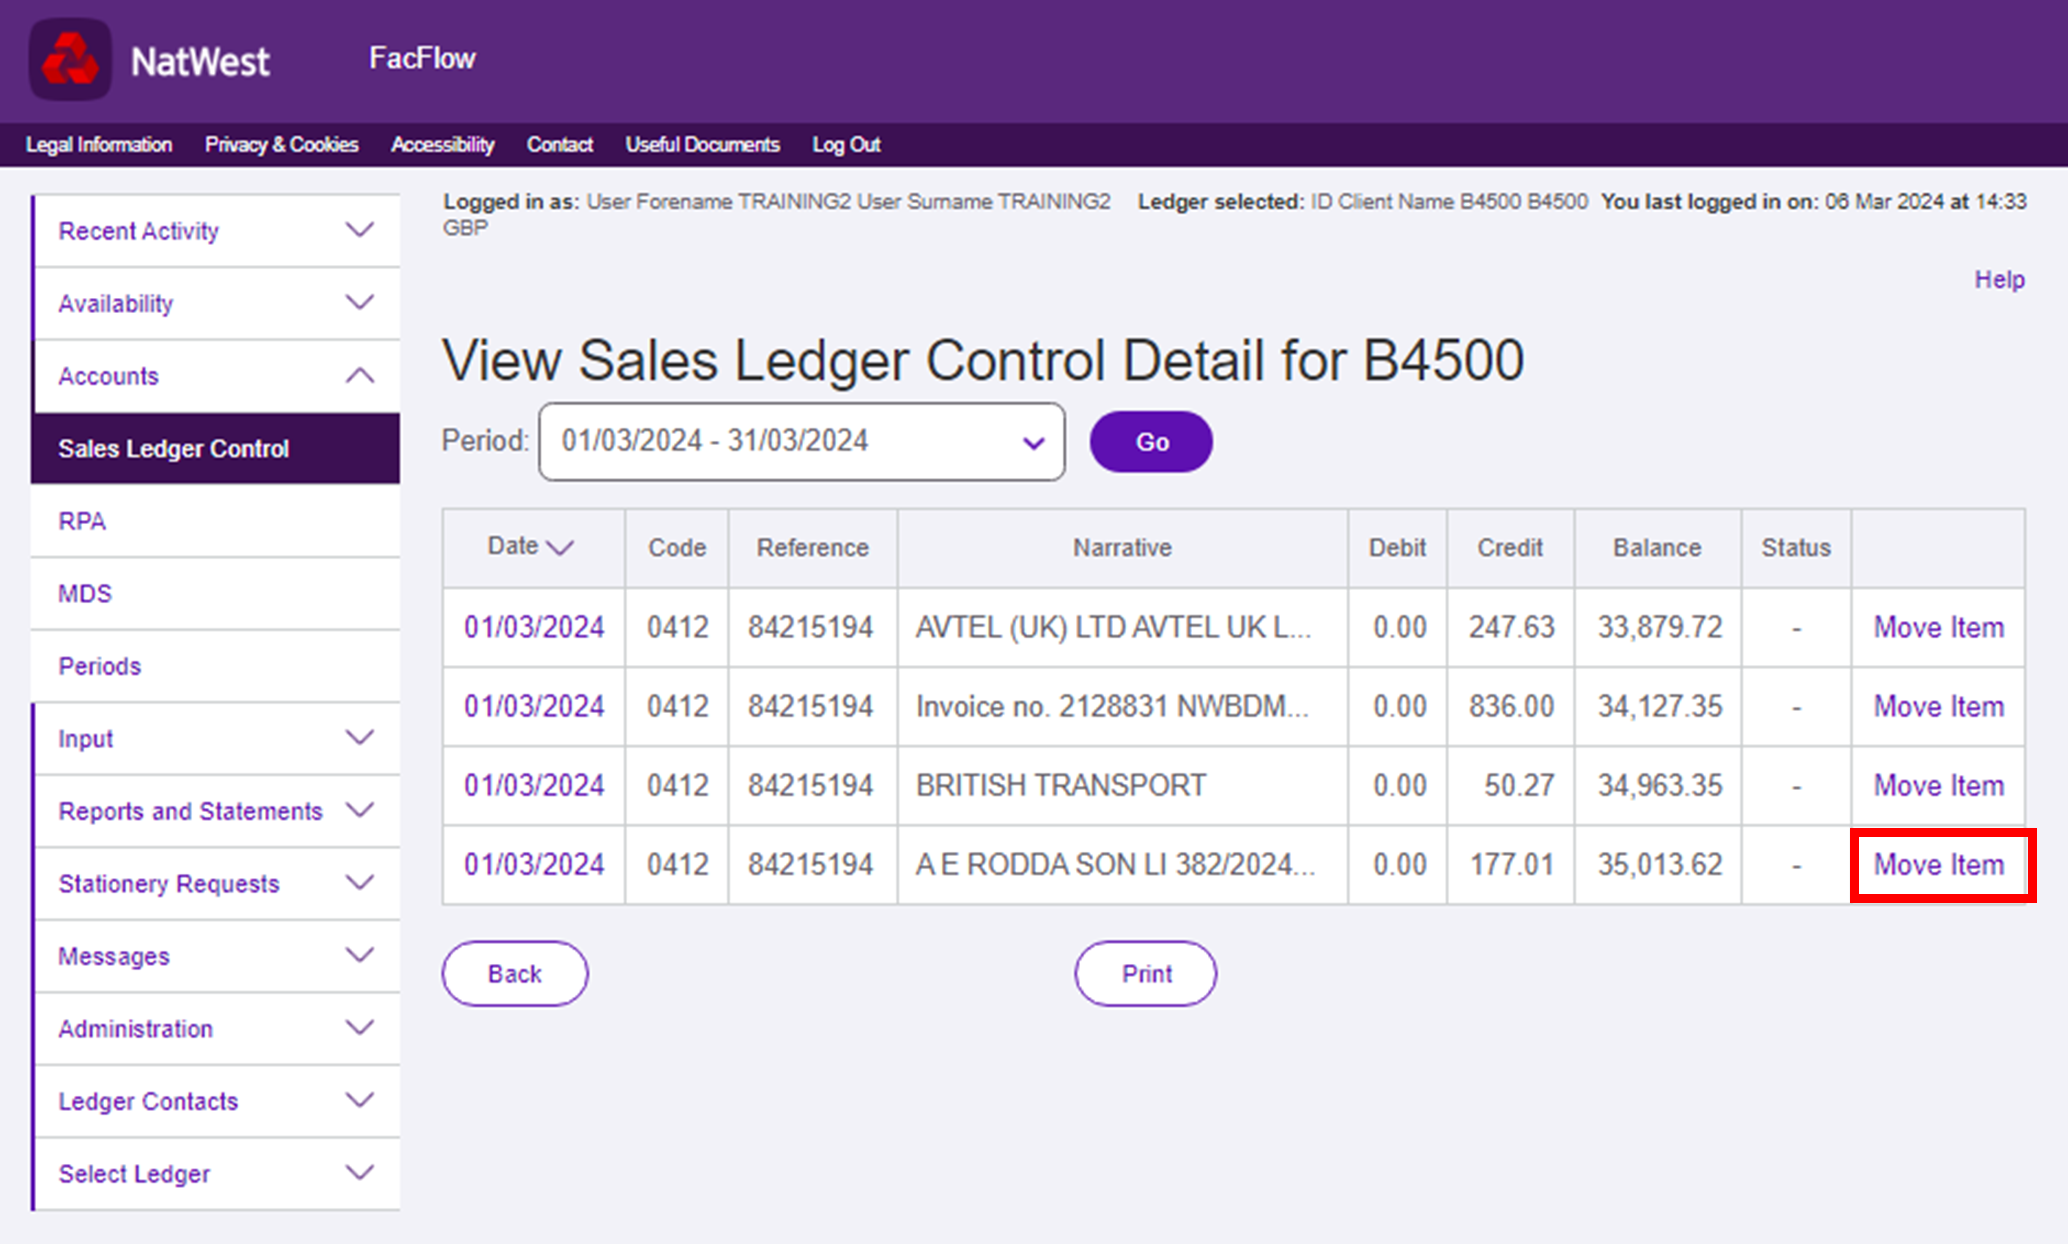Expand the Availability section chevron
This screenshot has width=2068, height=1244.
(359, 302)
